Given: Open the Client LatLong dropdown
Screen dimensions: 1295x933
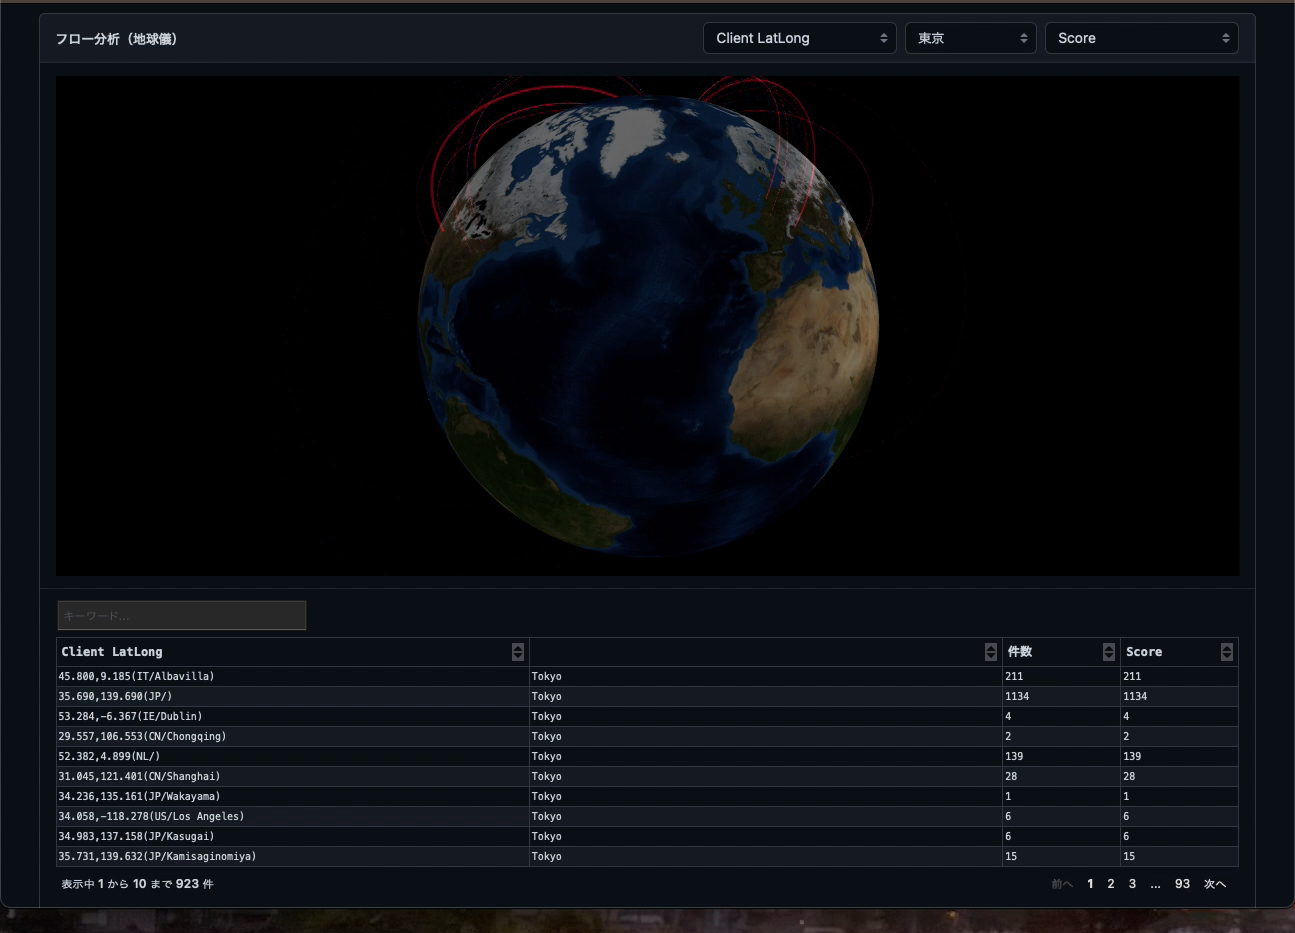Looking at the screenshot, I should click(799, 38).
